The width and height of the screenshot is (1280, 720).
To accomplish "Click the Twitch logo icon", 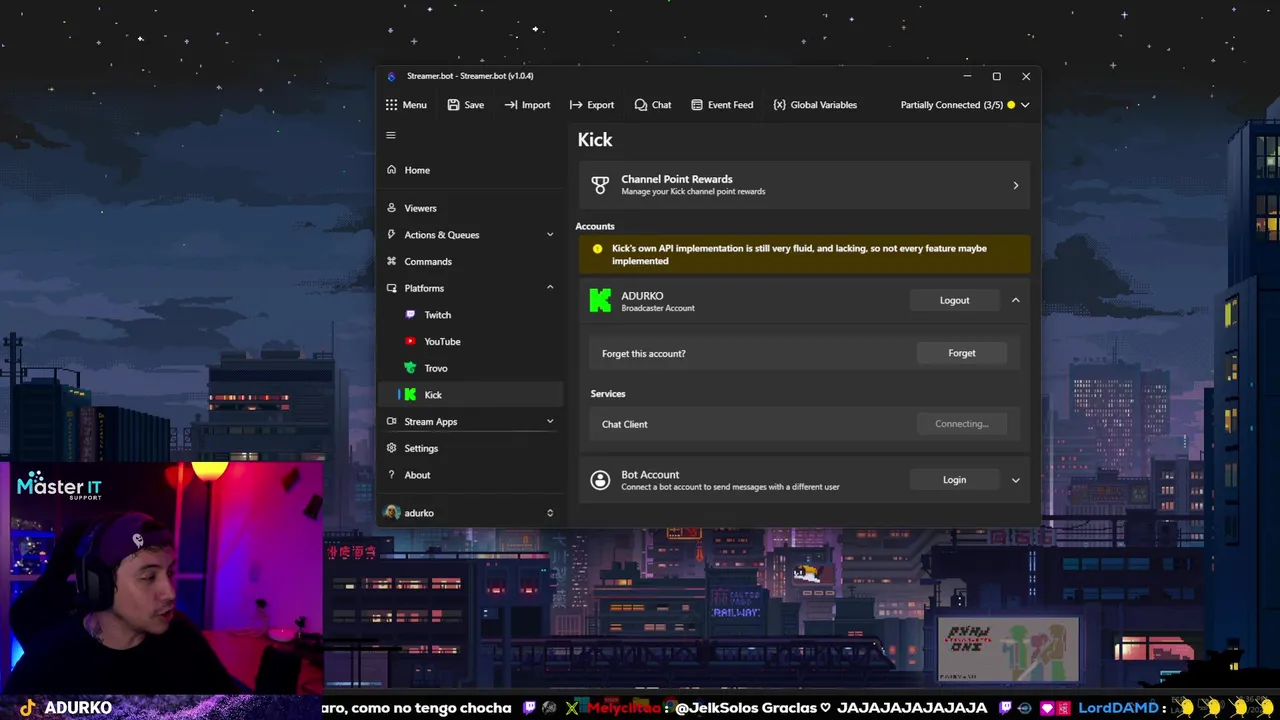I will point(410,315).
